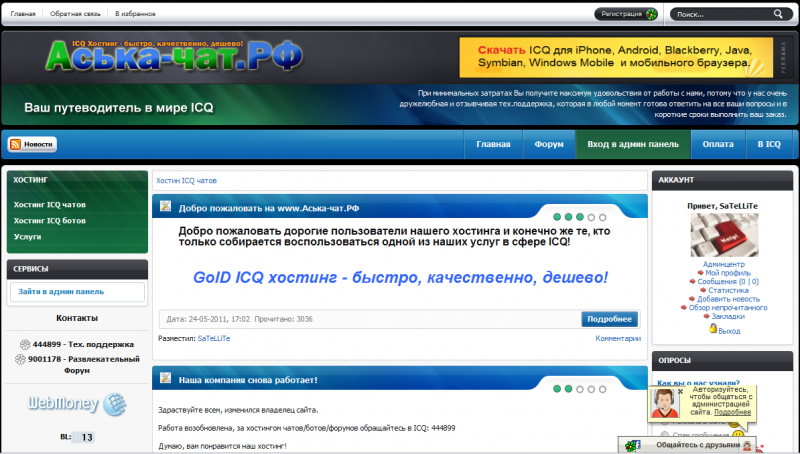800x454 pixels.
Task: Click the ICQ flower icon next to 9001178
Action: point(20,359)
